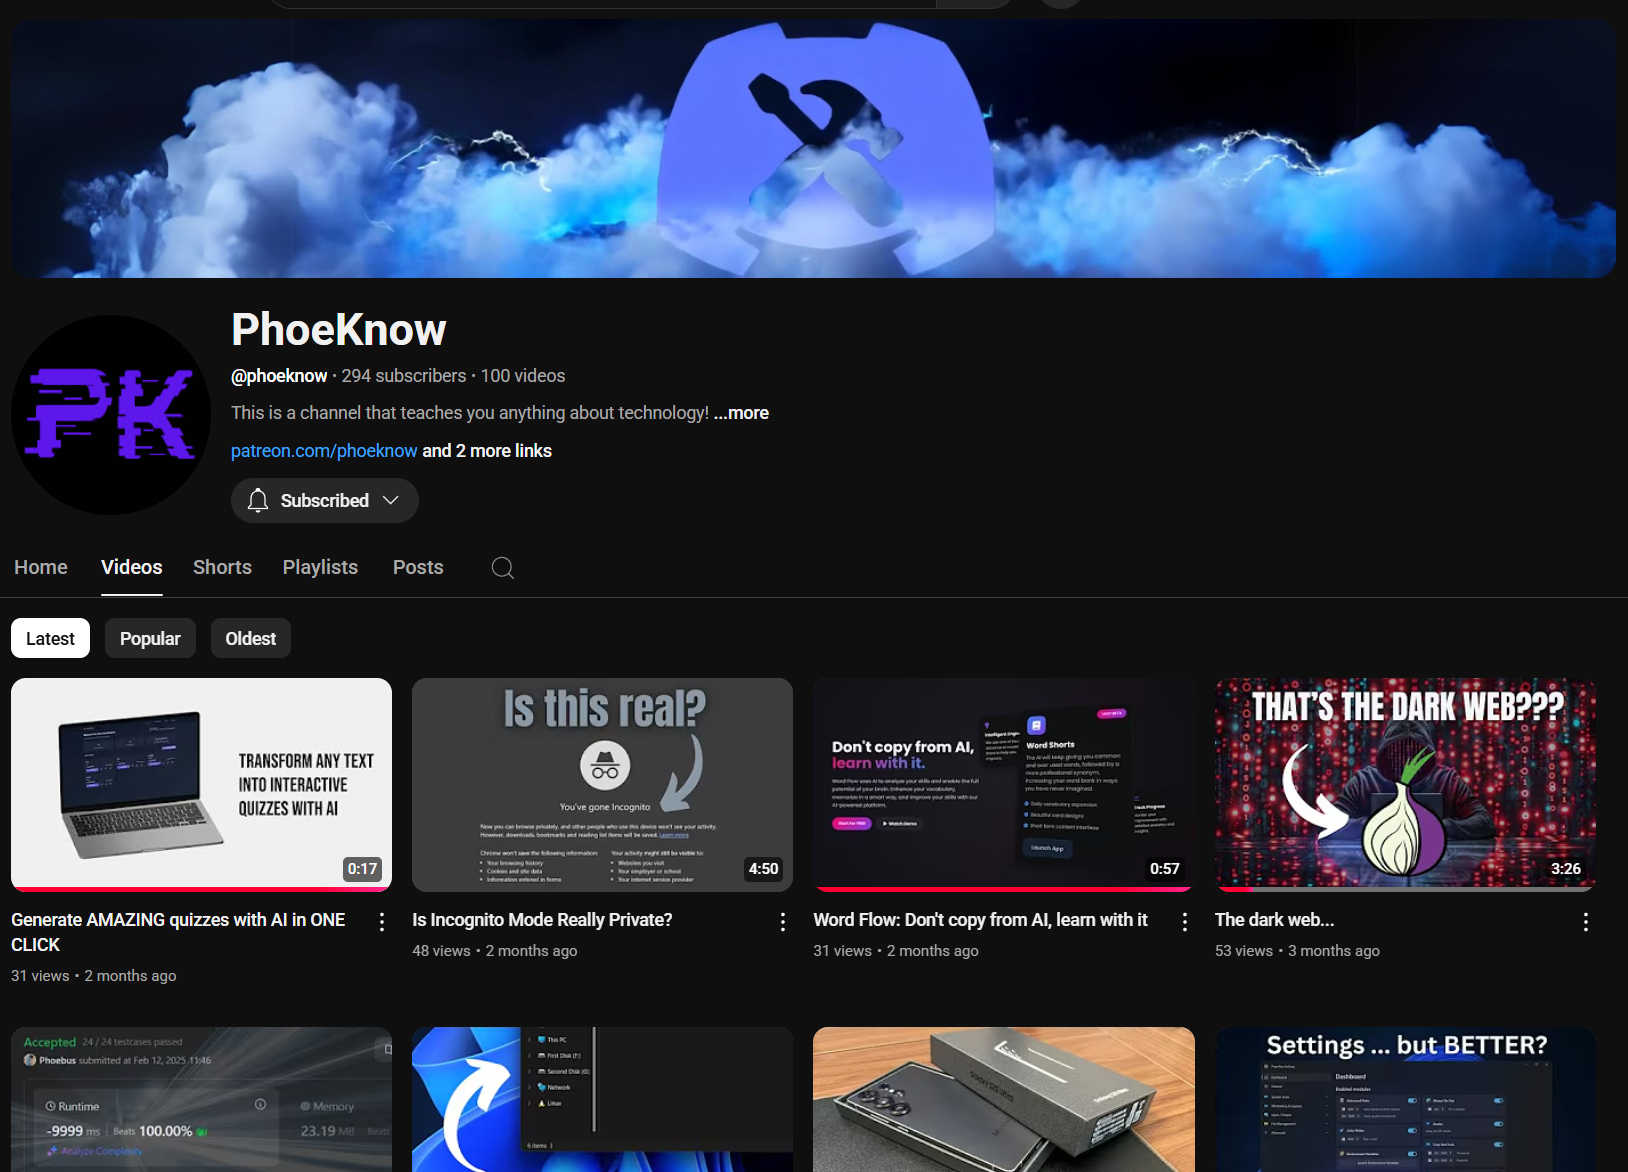This screenshot has height=1172, width=1628.
Task: Open options menu for Incognito Mode video
Action: tap(783, 922)
